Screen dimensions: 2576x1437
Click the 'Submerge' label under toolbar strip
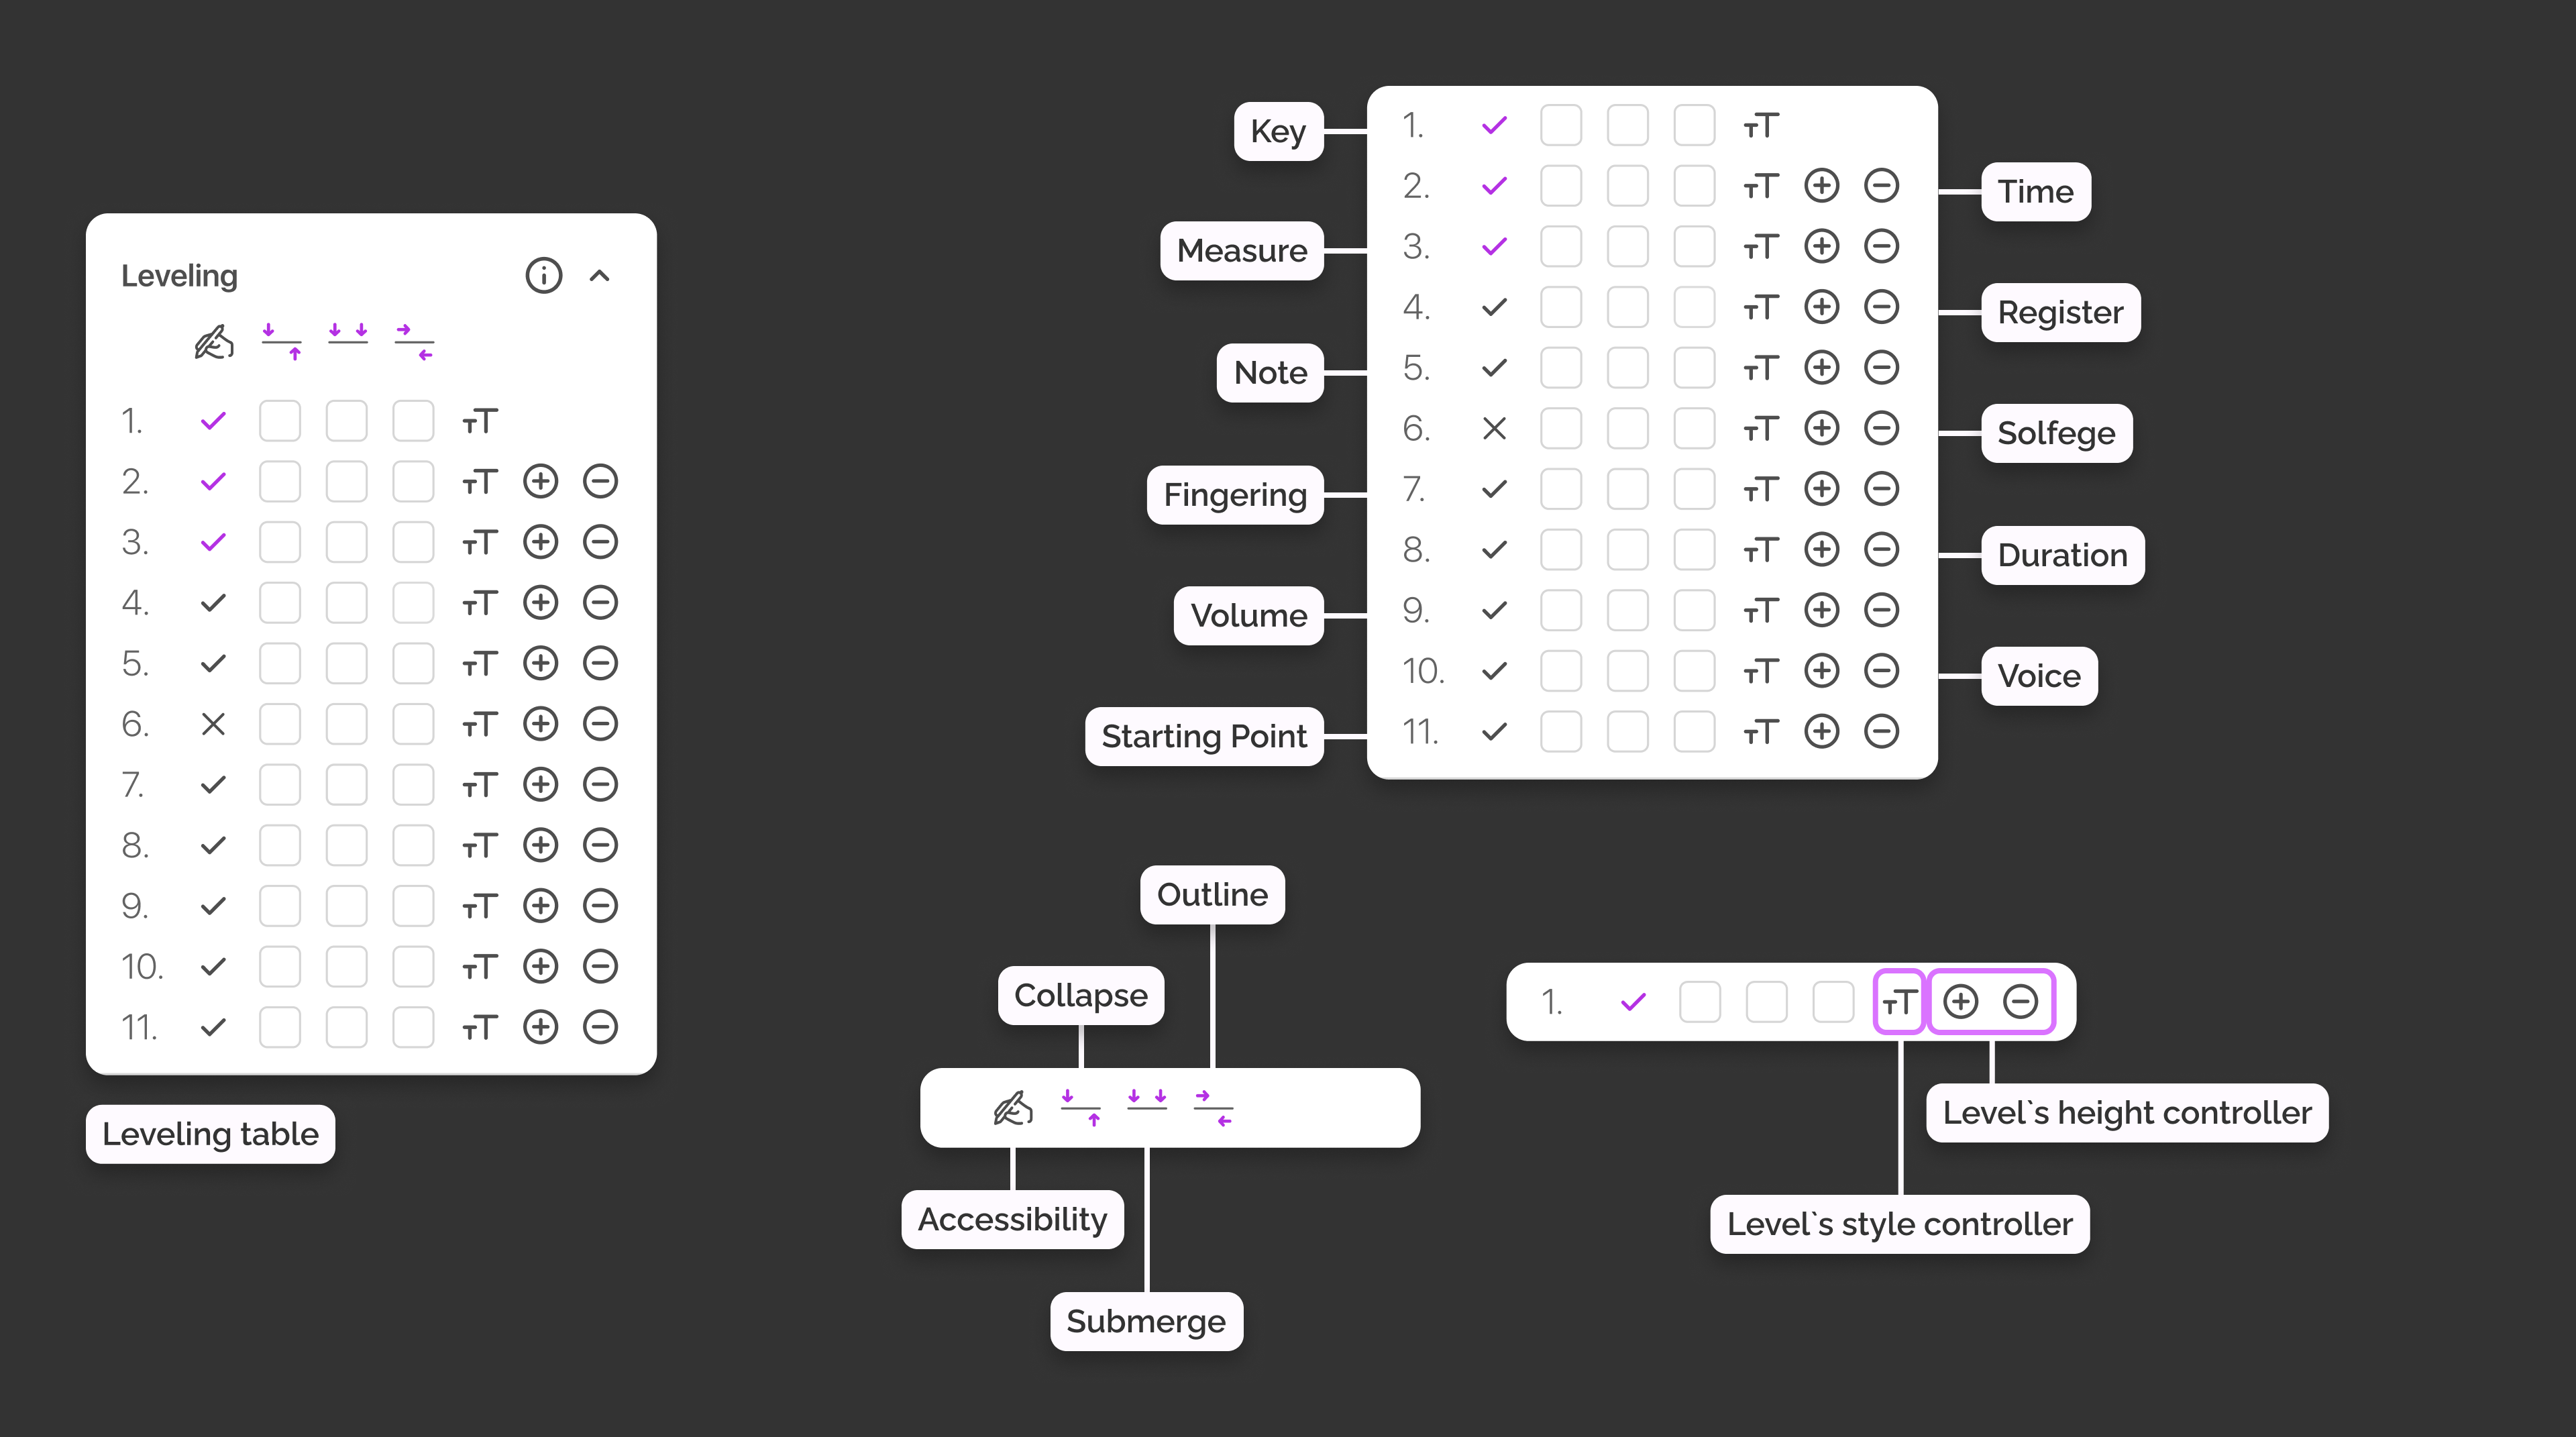coord(1146,1322)
